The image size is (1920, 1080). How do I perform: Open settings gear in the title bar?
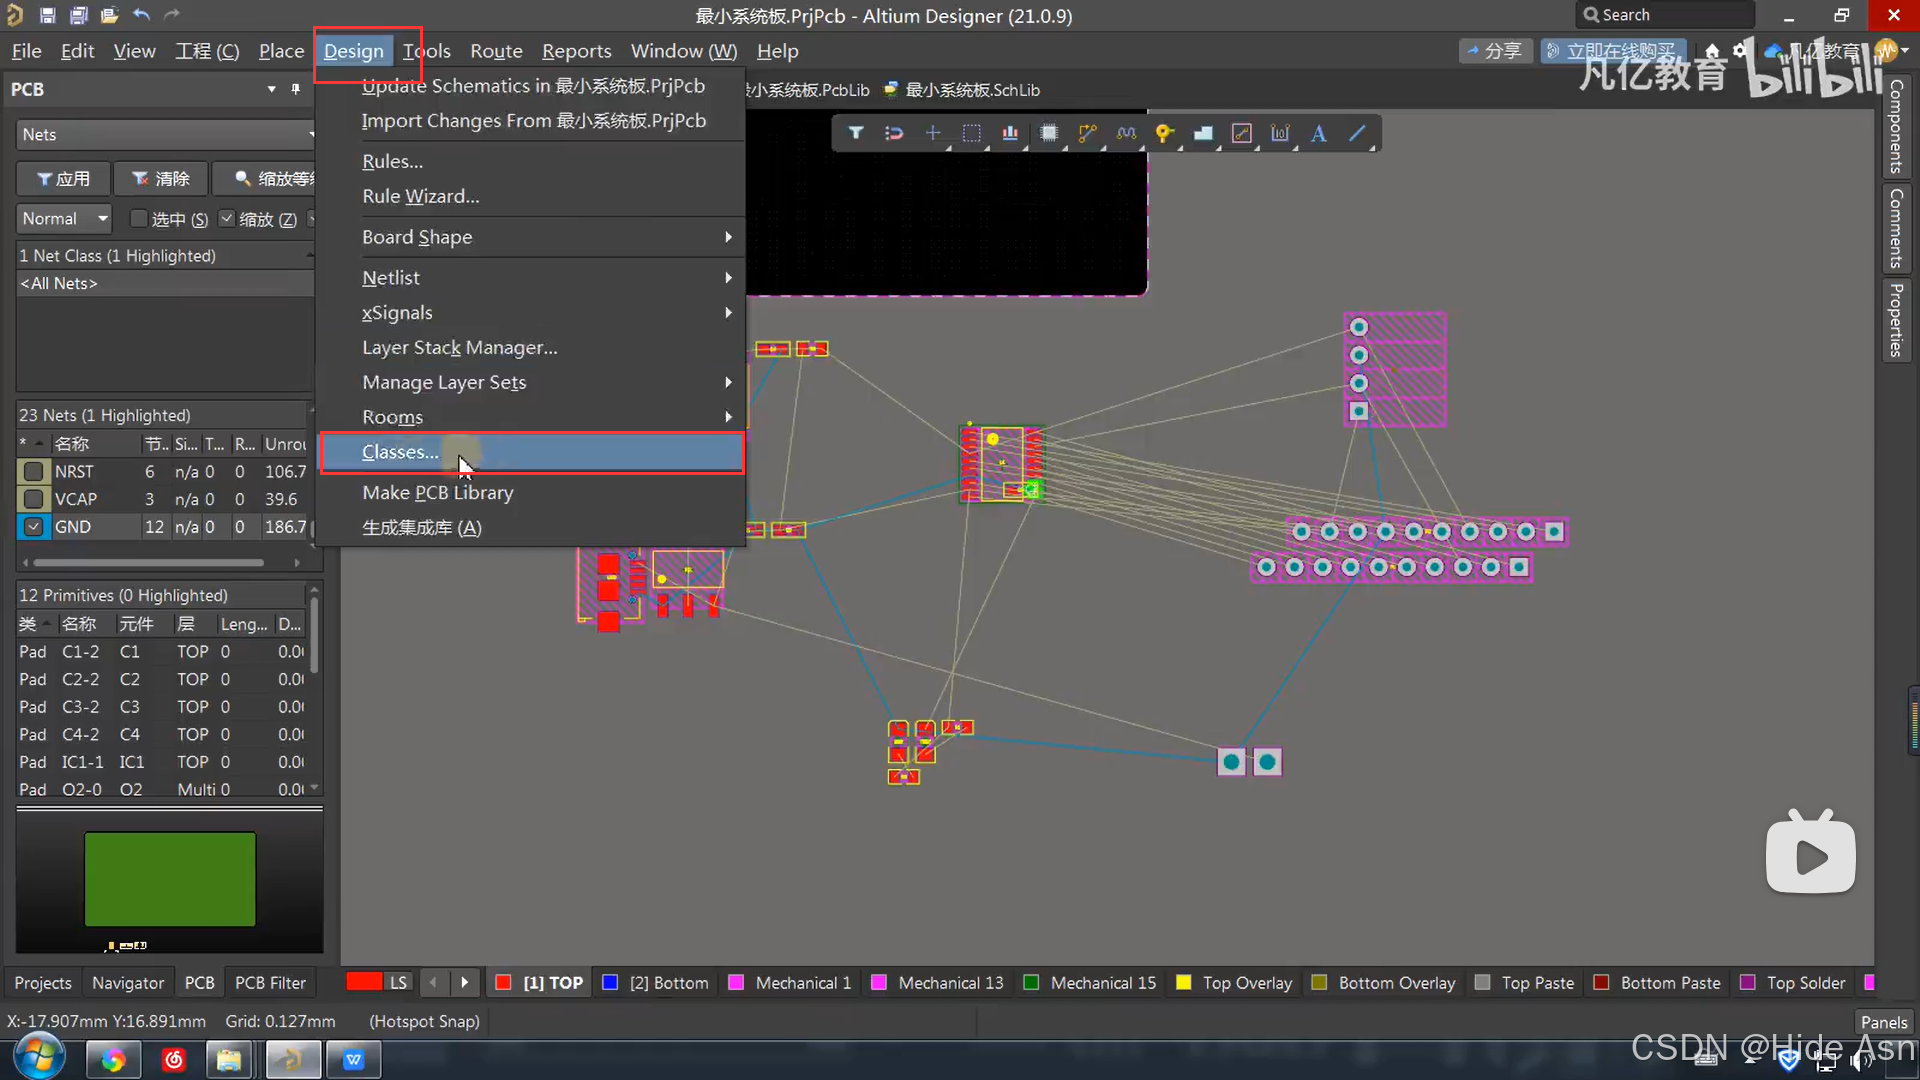point(1740,50)
